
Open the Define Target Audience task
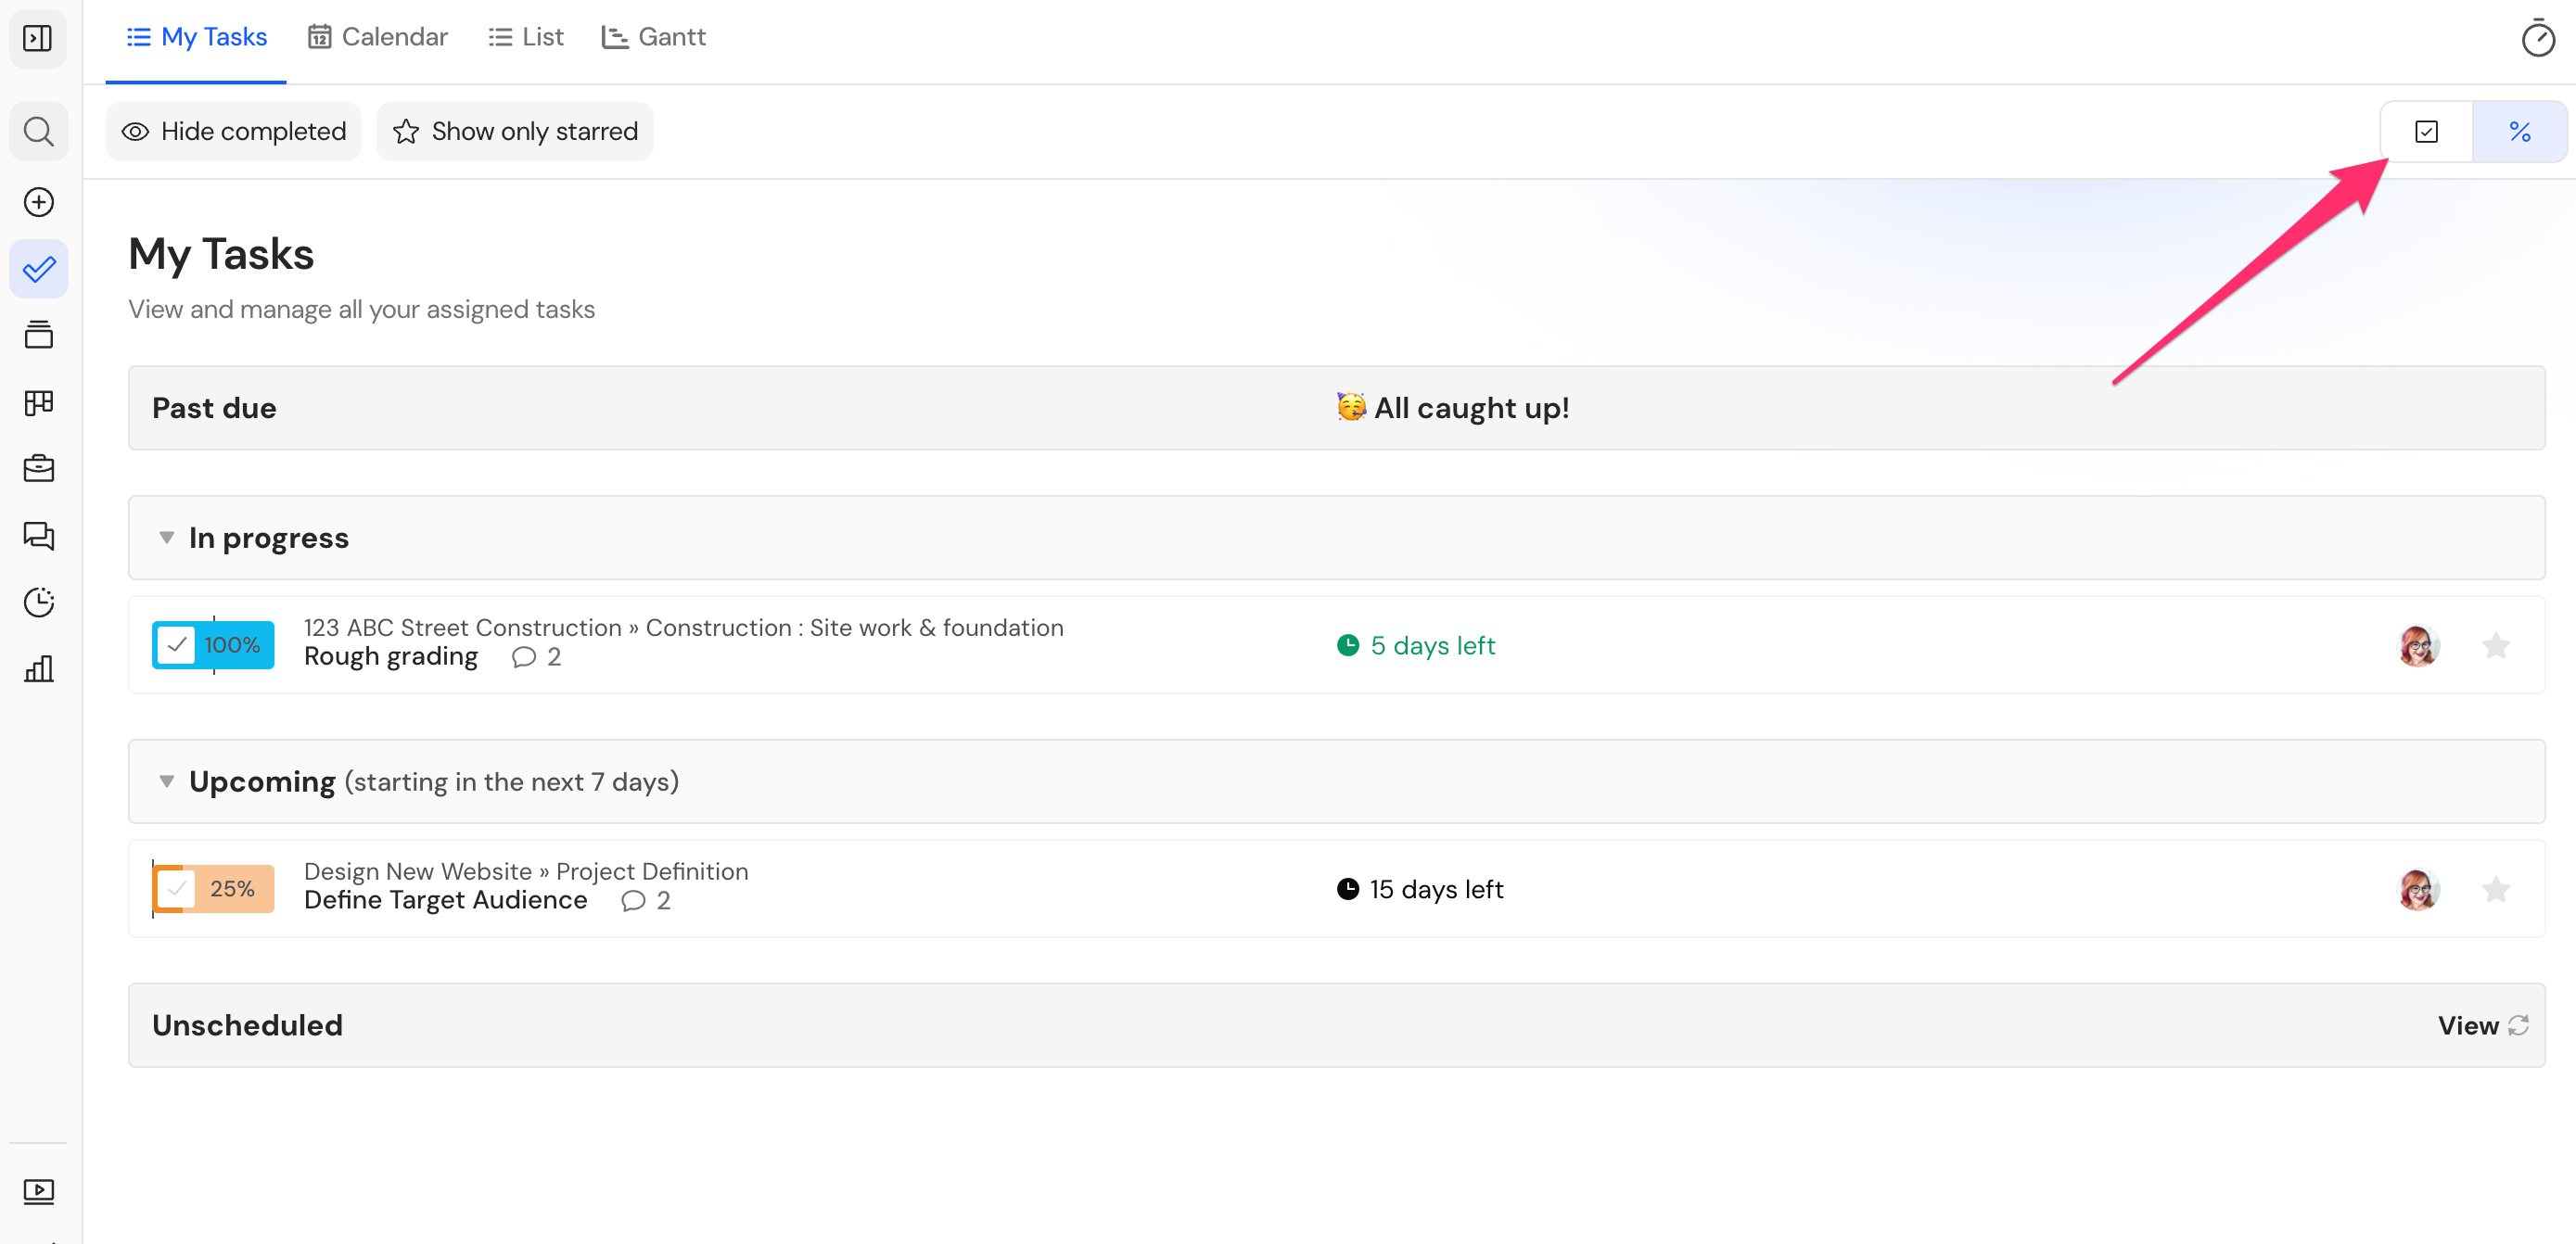tap(446, 900)
